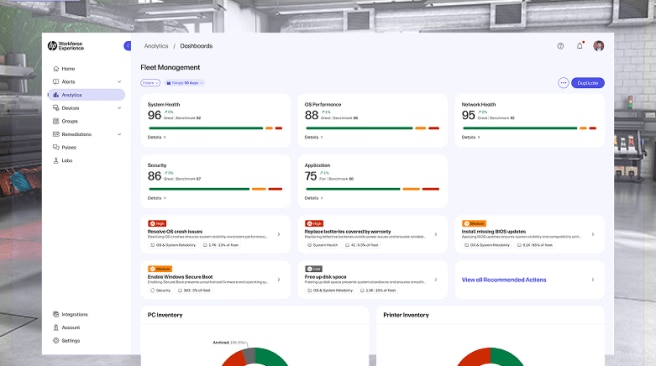Click the Dashboards breadcrumb text
The image size is (656, 366).
pos(196,46)
